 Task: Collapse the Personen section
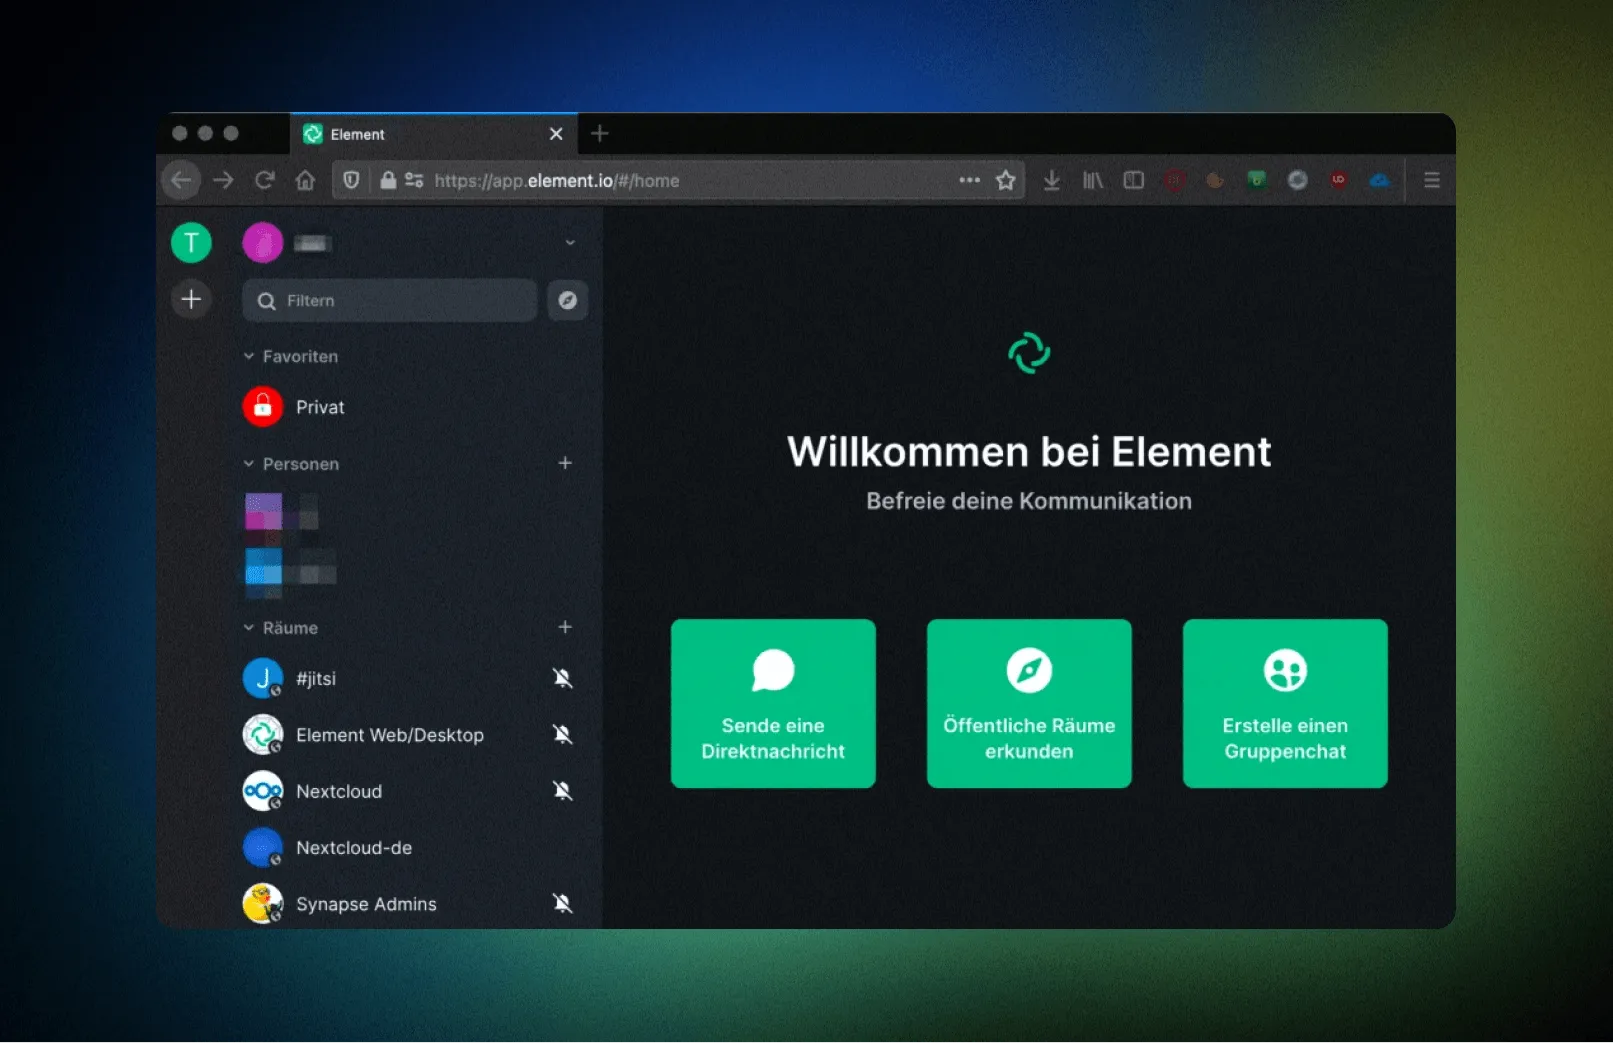point(291,464)
